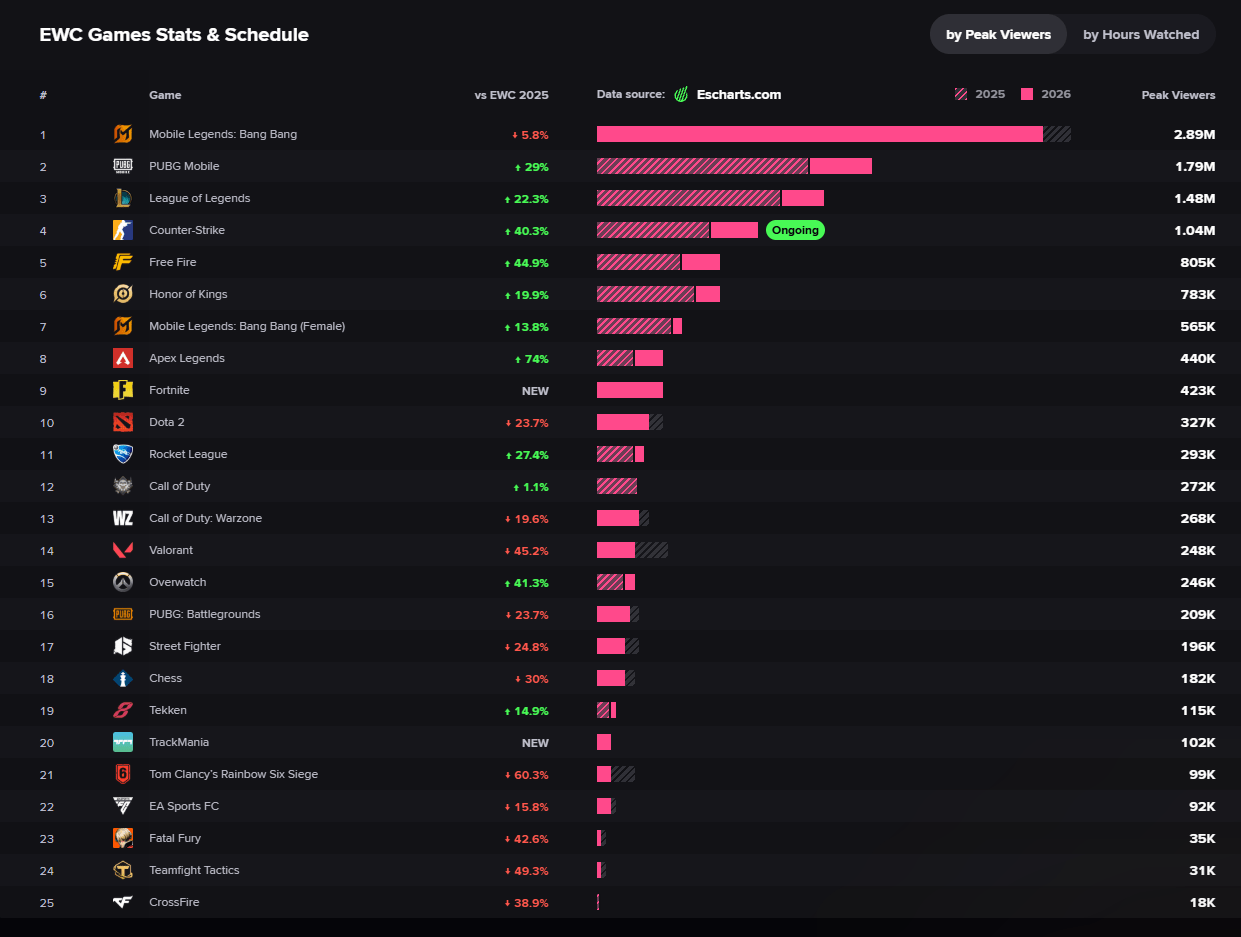Click the Street Fighter game icon

click(x=123, y=646)
